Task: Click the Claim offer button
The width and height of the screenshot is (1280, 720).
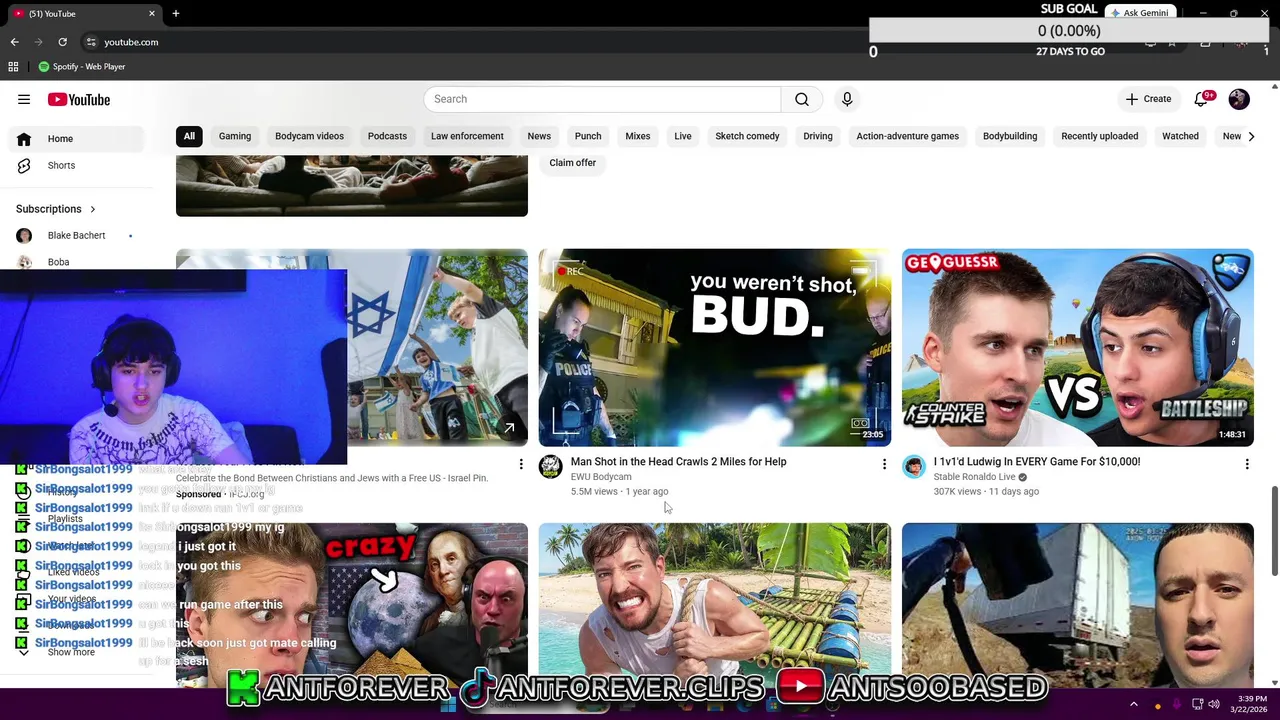Action: 572,163
